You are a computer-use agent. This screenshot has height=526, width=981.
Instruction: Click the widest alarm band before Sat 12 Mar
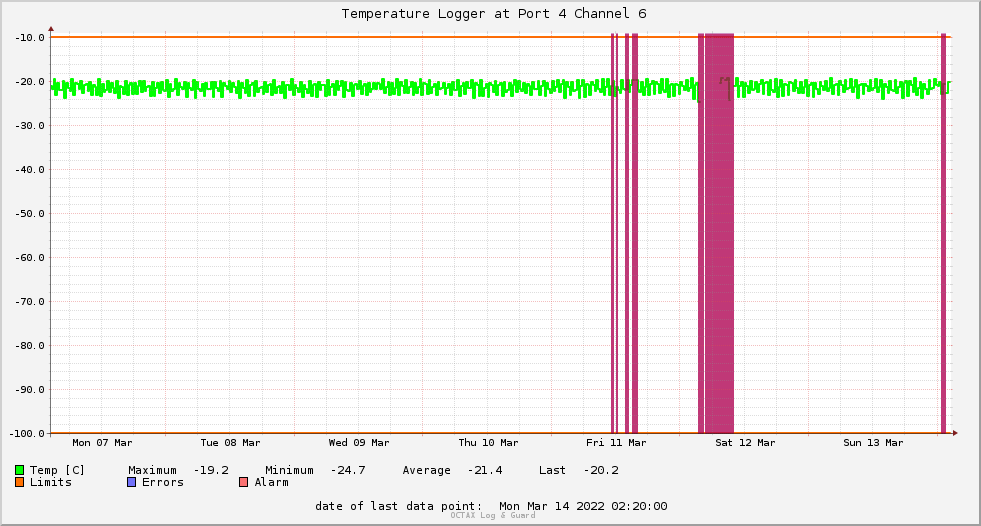tap(719, 233)
